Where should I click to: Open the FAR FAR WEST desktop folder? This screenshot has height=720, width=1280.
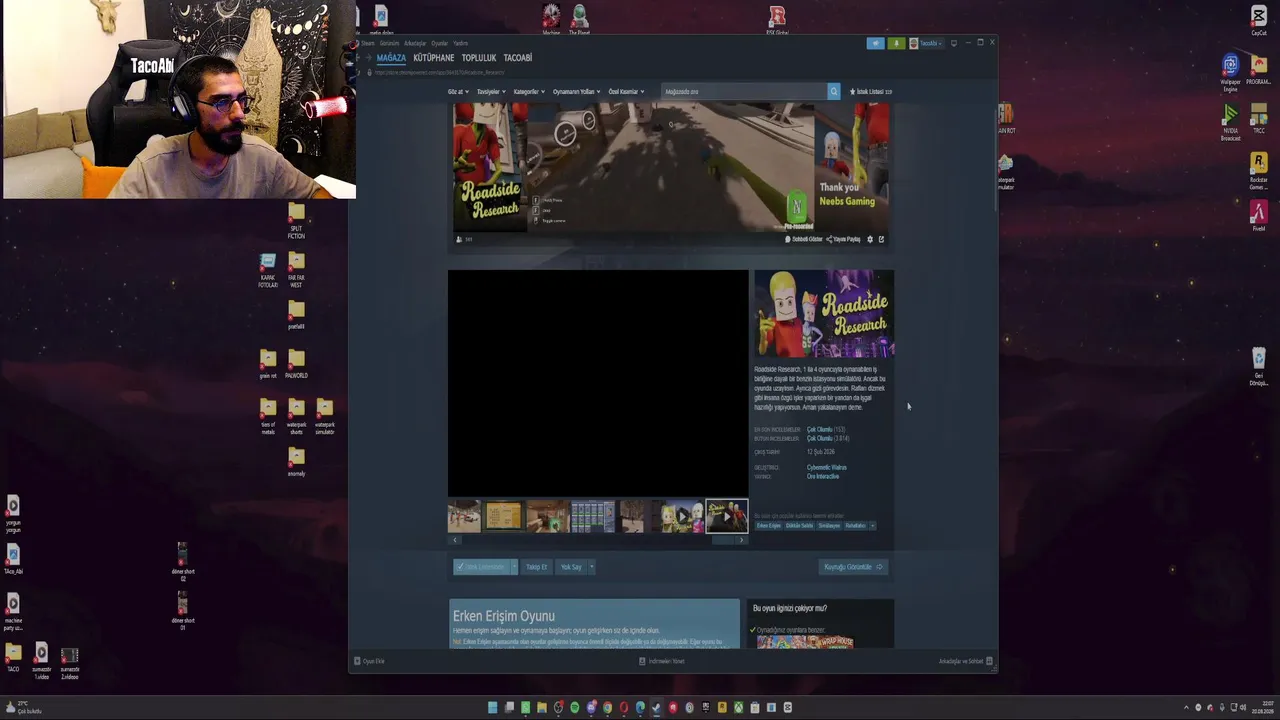(296, 270)
